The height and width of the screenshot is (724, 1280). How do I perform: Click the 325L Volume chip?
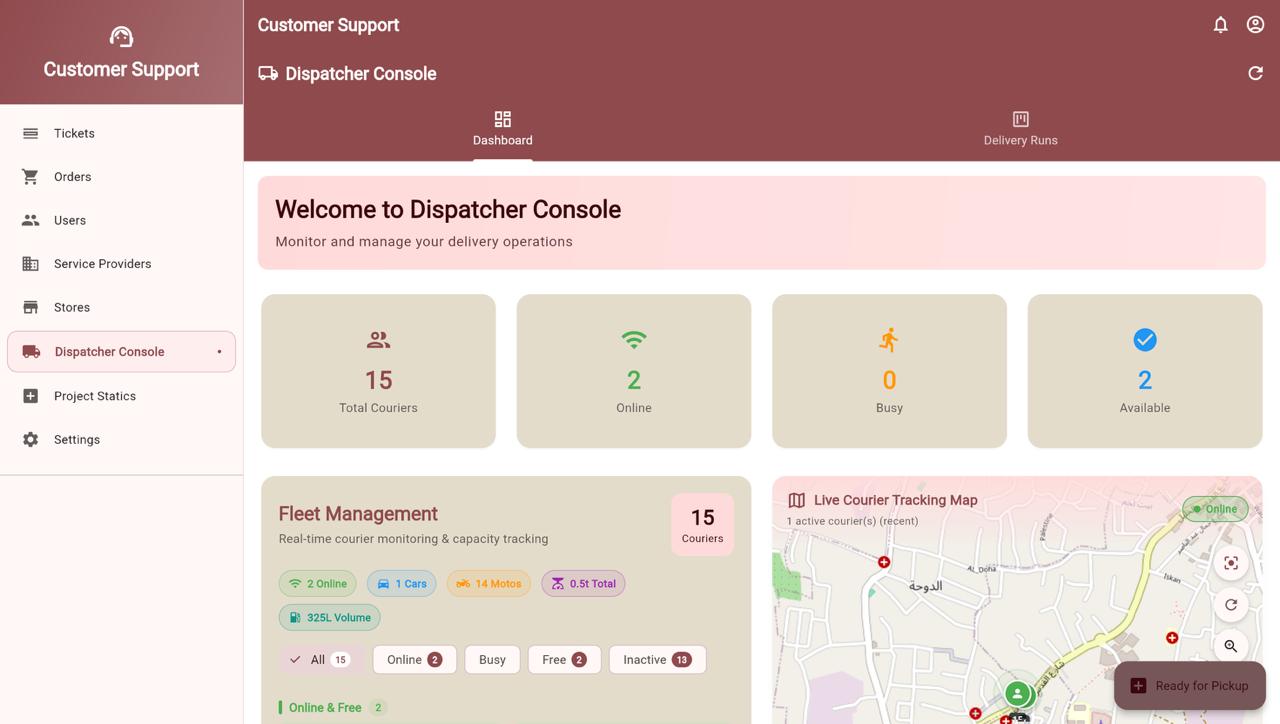(329, 617)
